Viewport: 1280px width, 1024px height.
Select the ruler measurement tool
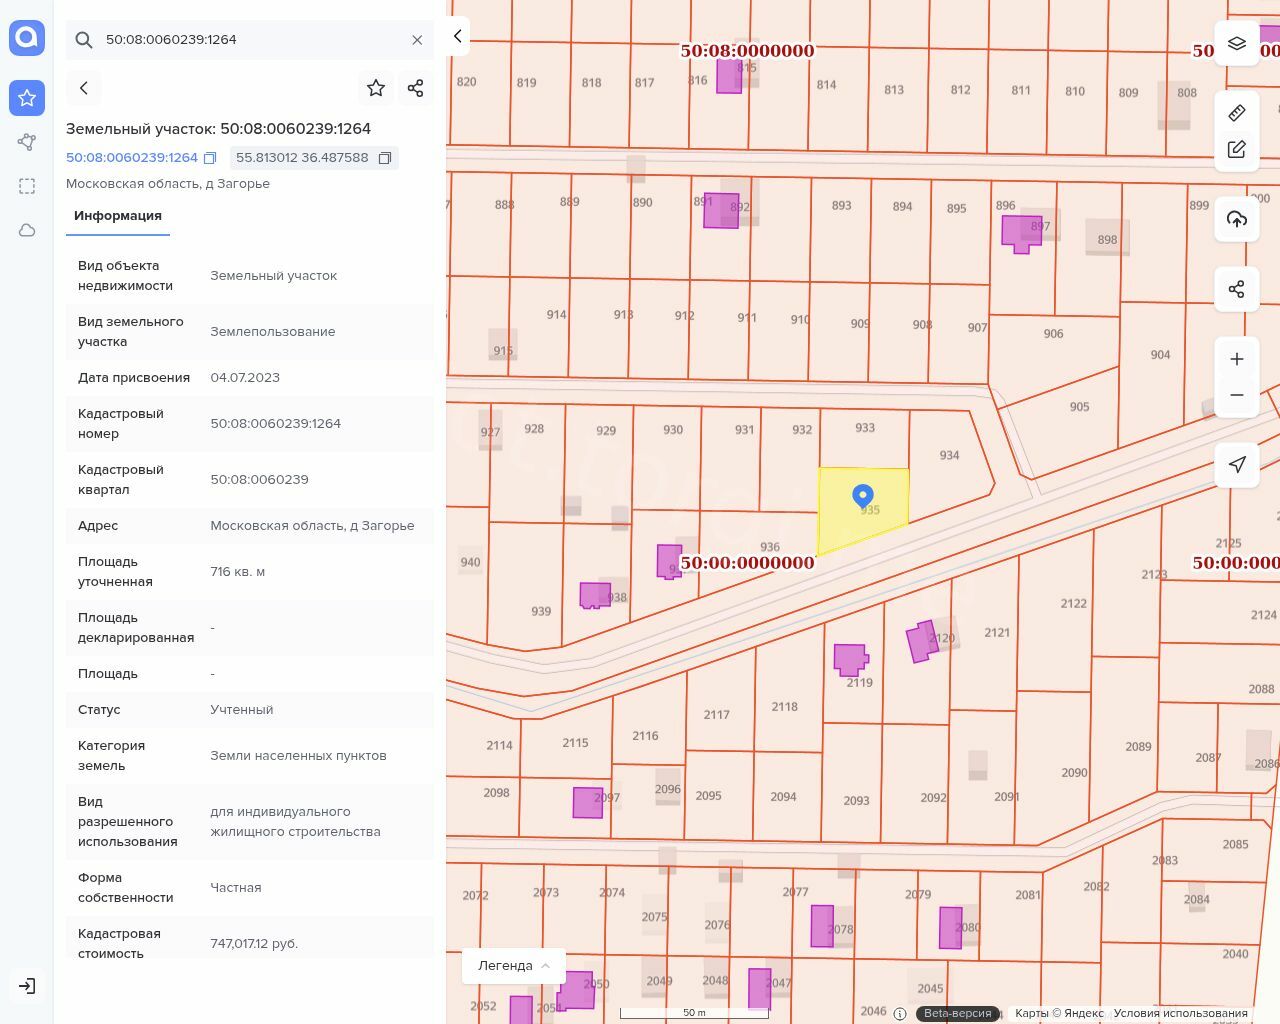tap(1237, 113)
